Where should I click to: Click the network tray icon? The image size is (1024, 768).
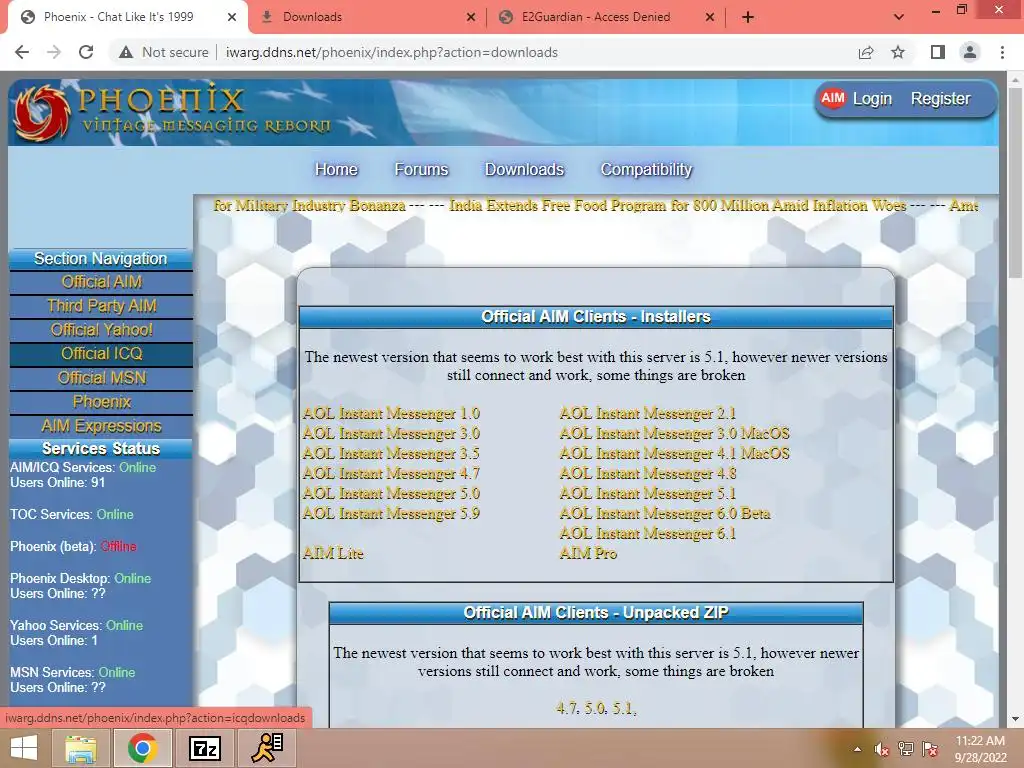tap(906, 749)
